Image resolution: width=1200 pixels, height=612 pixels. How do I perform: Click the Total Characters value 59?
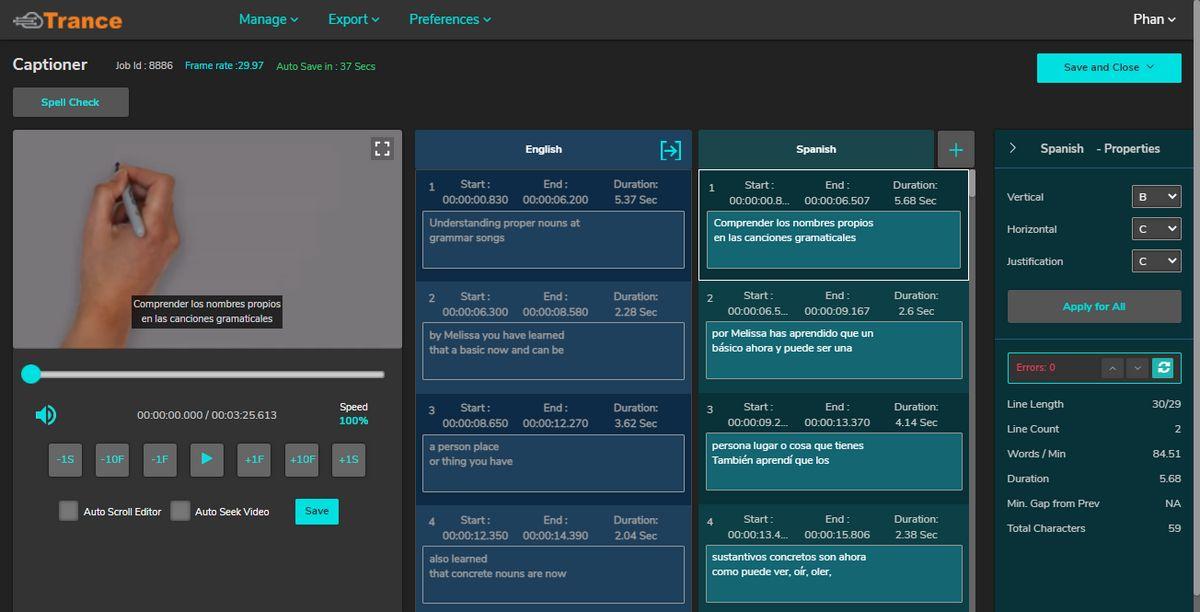coord(1175,528)
